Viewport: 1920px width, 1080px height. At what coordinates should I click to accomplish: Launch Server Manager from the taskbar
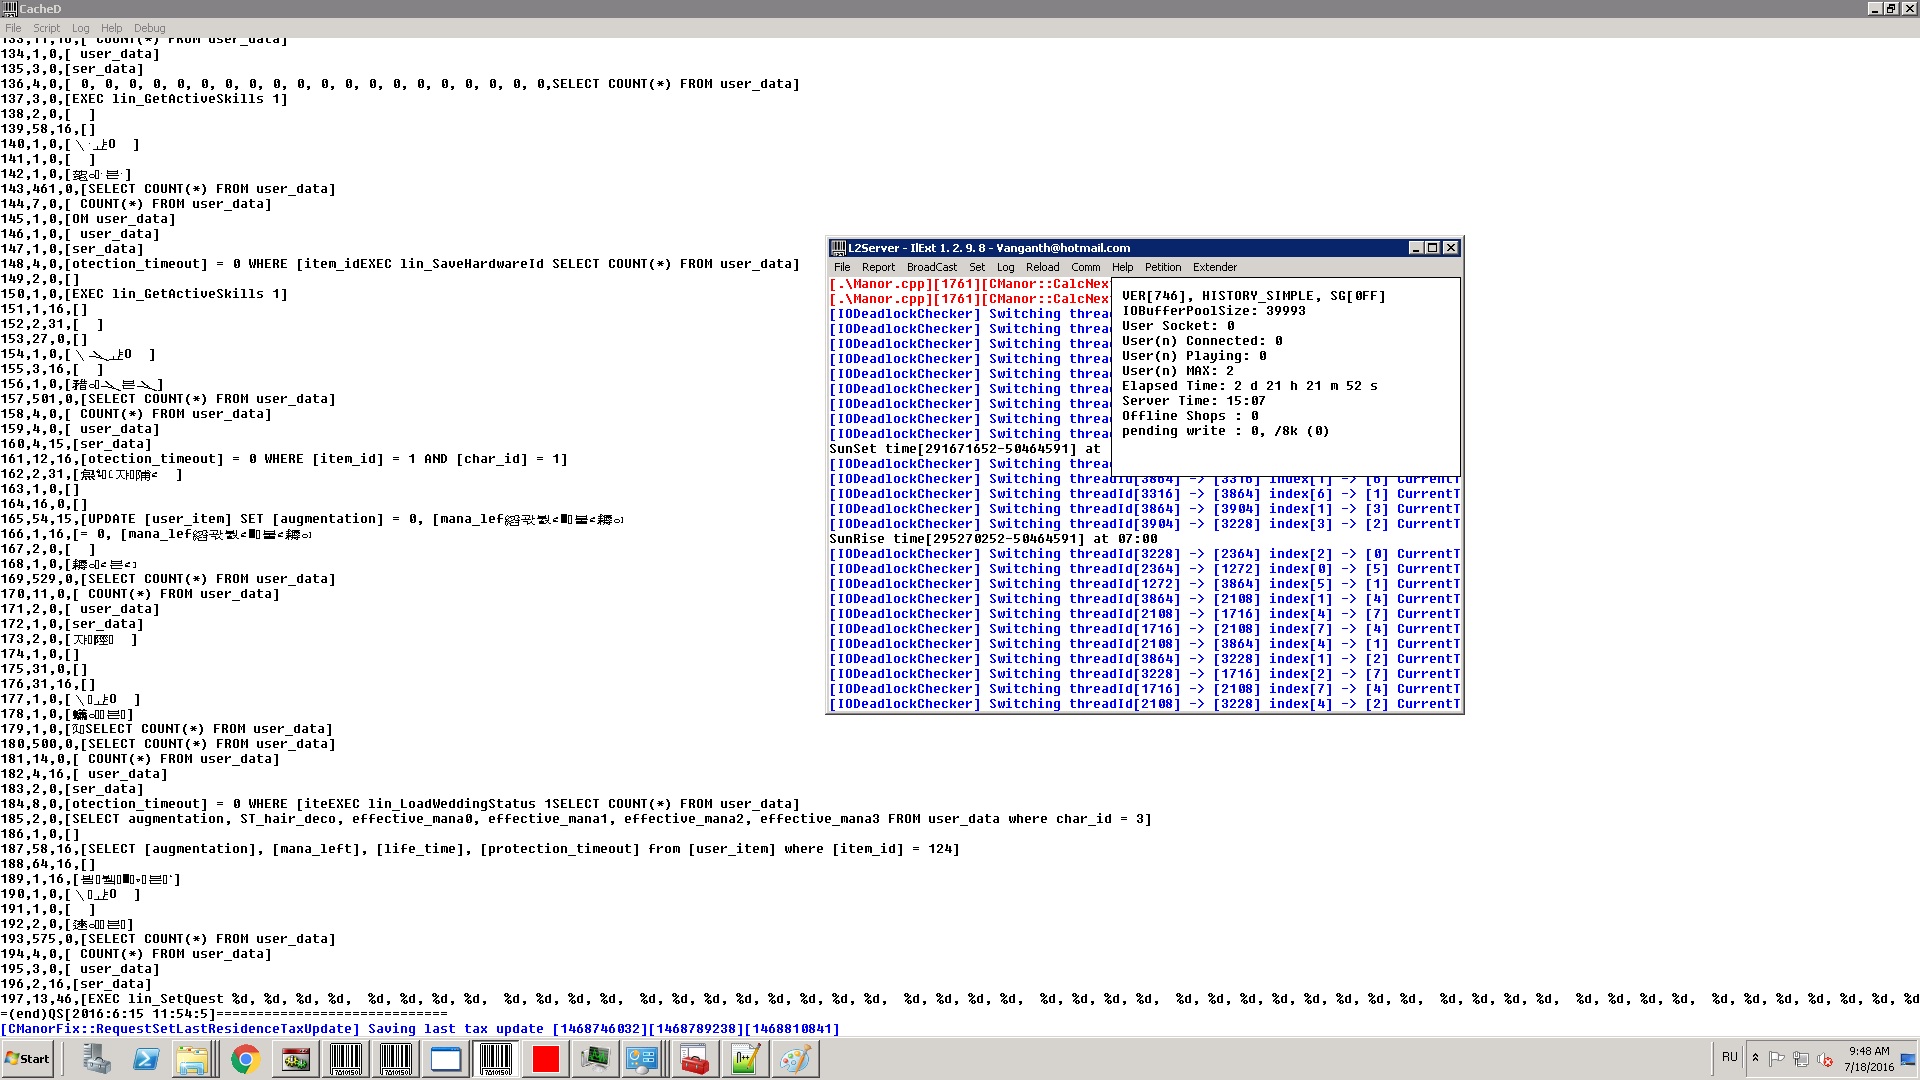tap(96, 1059)
